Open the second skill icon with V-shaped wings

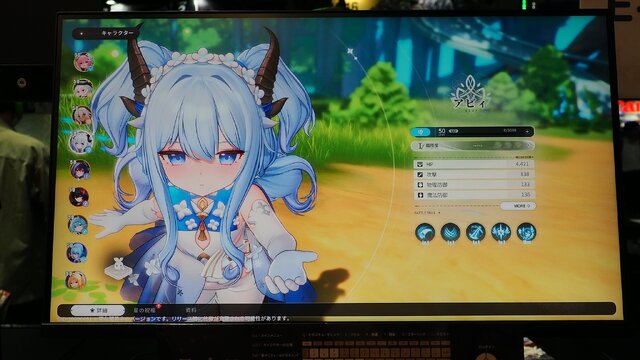click(450, 233)
